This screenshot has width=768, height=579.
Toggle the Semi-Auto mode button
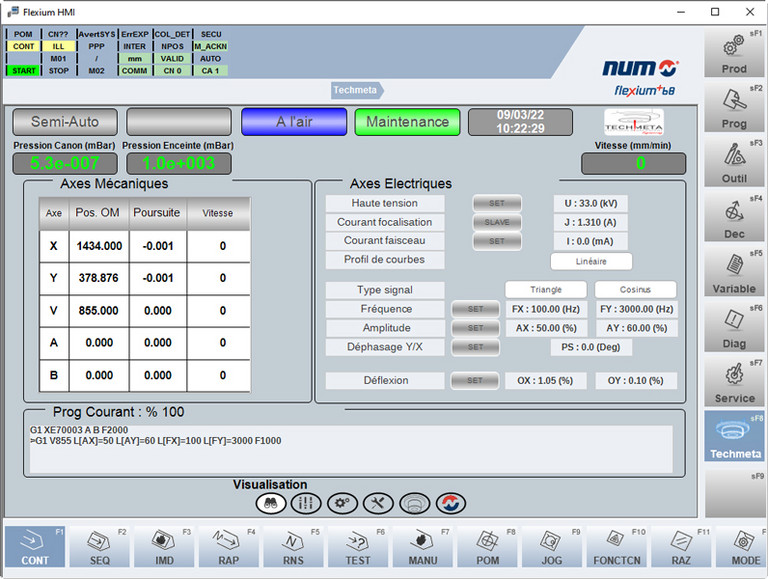(65, 122)
